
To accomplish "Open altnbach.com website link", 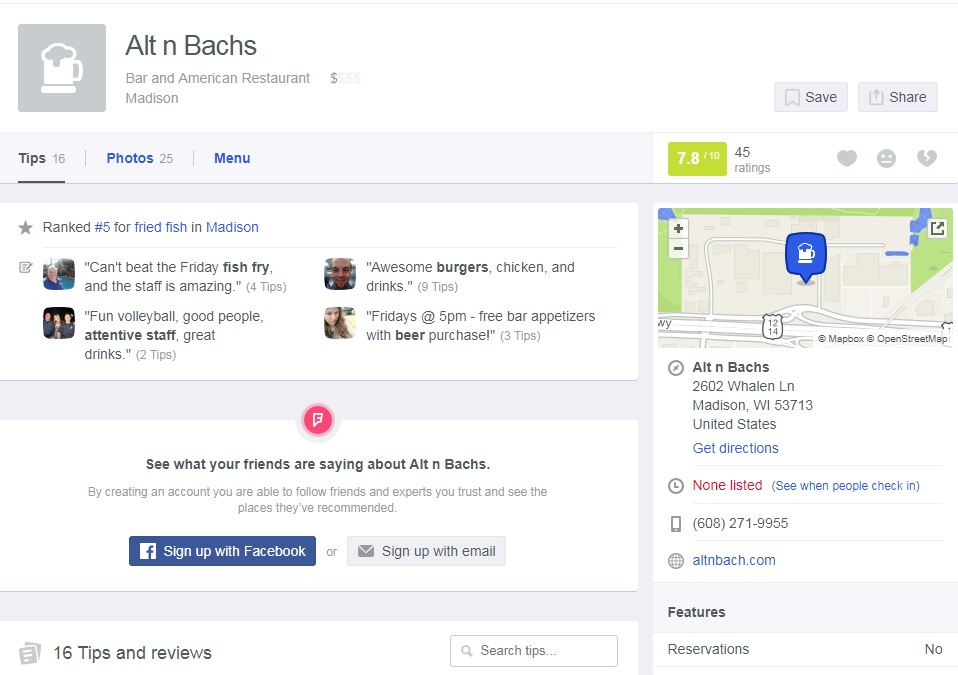I will click(x=734, y=560).
